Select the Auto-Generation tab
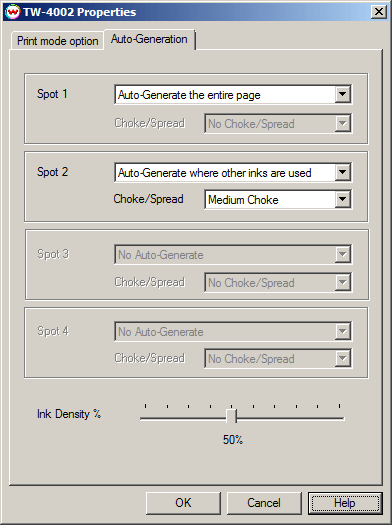The width and height of the screenshot is (392, 525). click(149, 39)
